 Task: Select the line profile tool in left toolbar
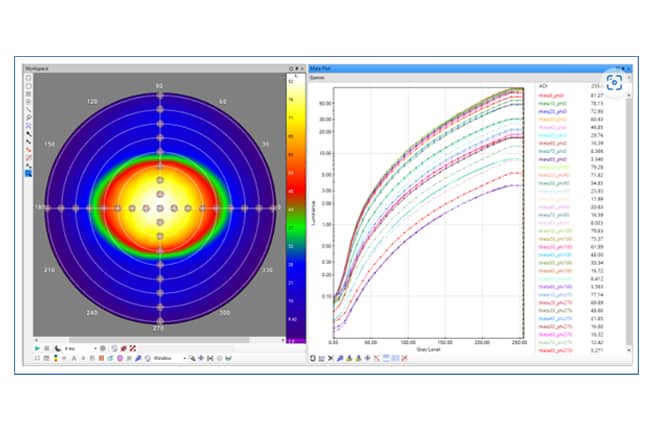[x=28, y=110]
